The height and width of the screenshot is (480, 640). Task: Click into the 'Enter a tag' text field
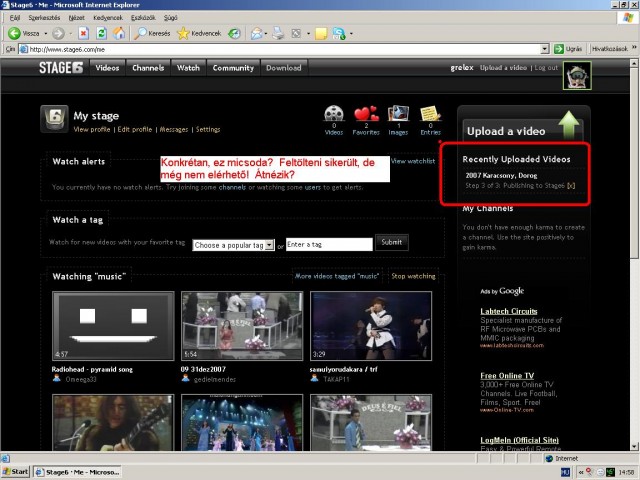(x=329, y=244)
